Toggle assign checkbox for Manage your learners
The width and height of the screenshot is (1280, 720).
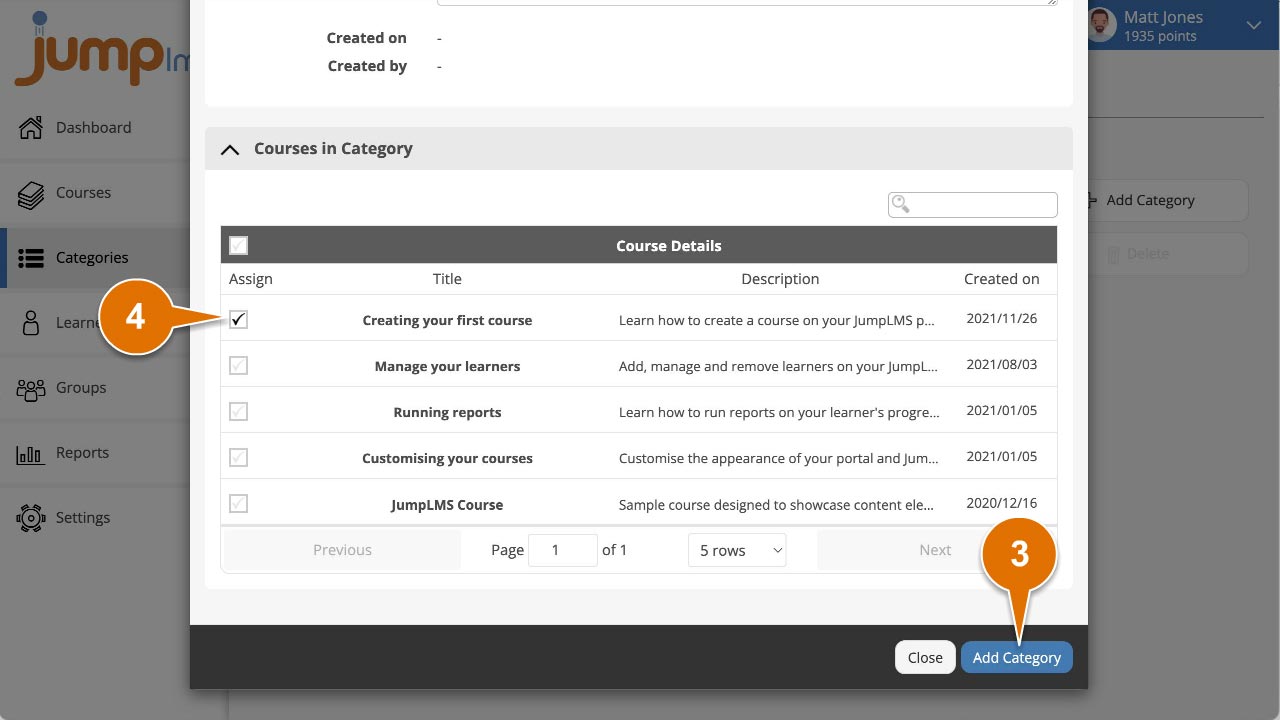click(238, 366)
